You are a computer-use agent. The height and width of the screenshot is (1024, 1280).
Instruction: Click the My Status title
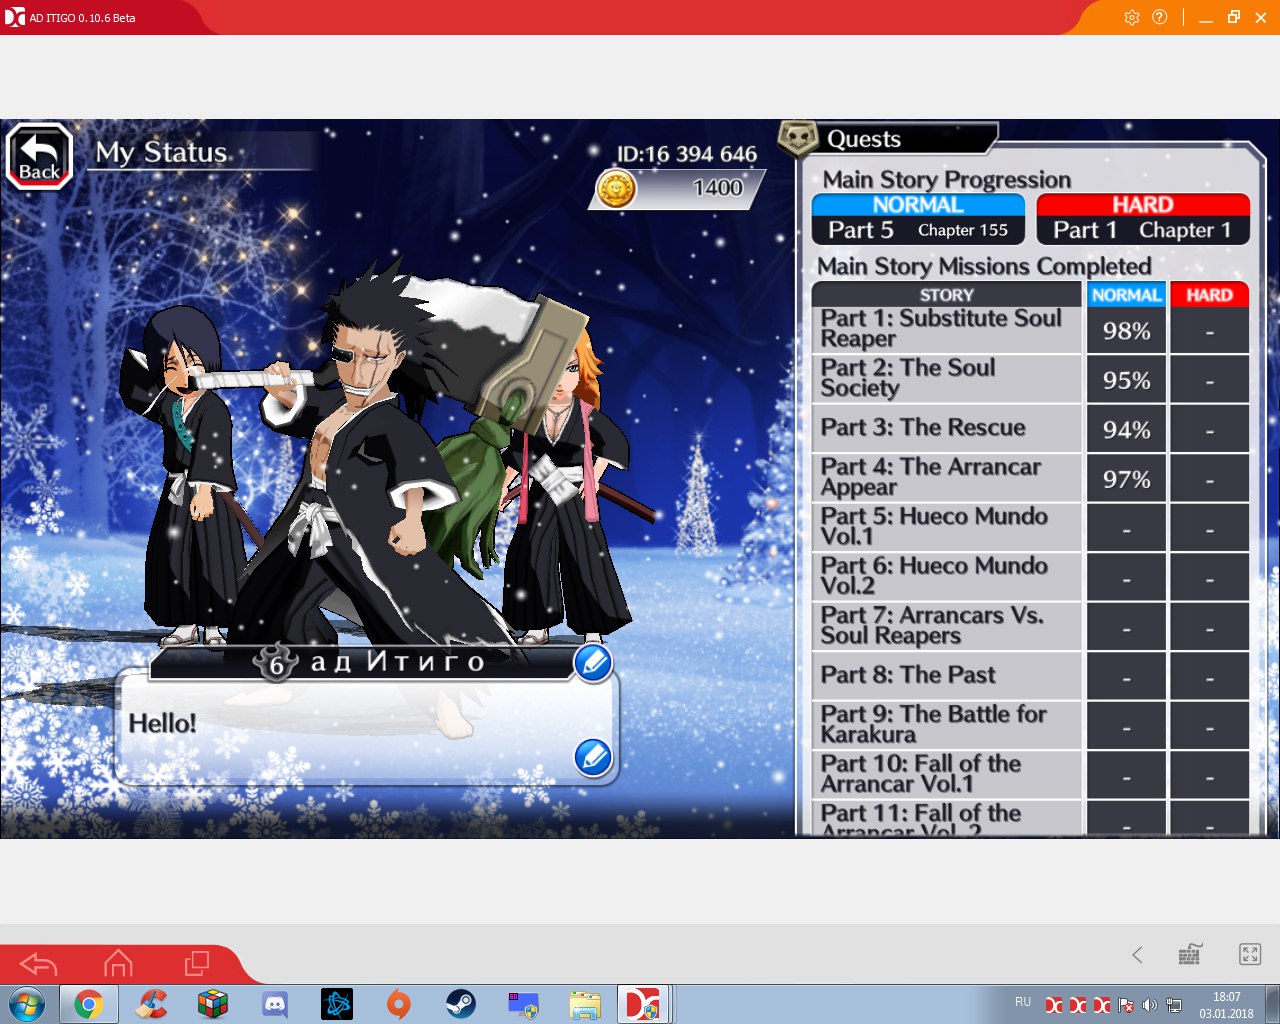tap(161, 152)
